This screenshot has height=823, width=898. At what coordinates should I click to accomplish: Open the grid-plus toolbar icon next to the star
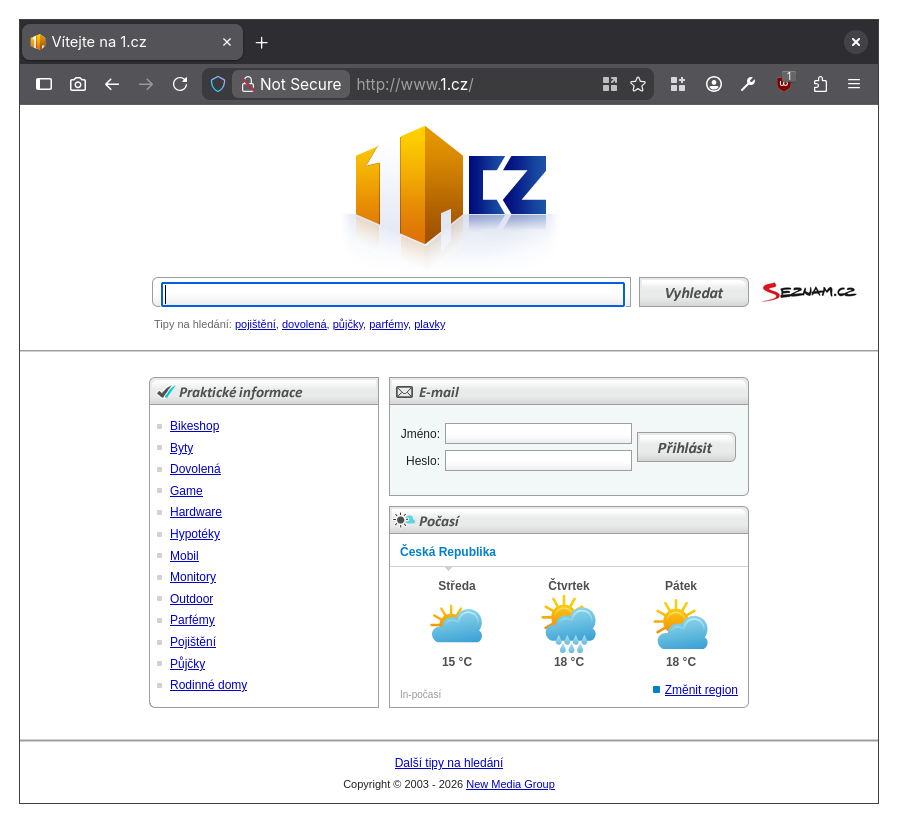[x=678, y=84]
